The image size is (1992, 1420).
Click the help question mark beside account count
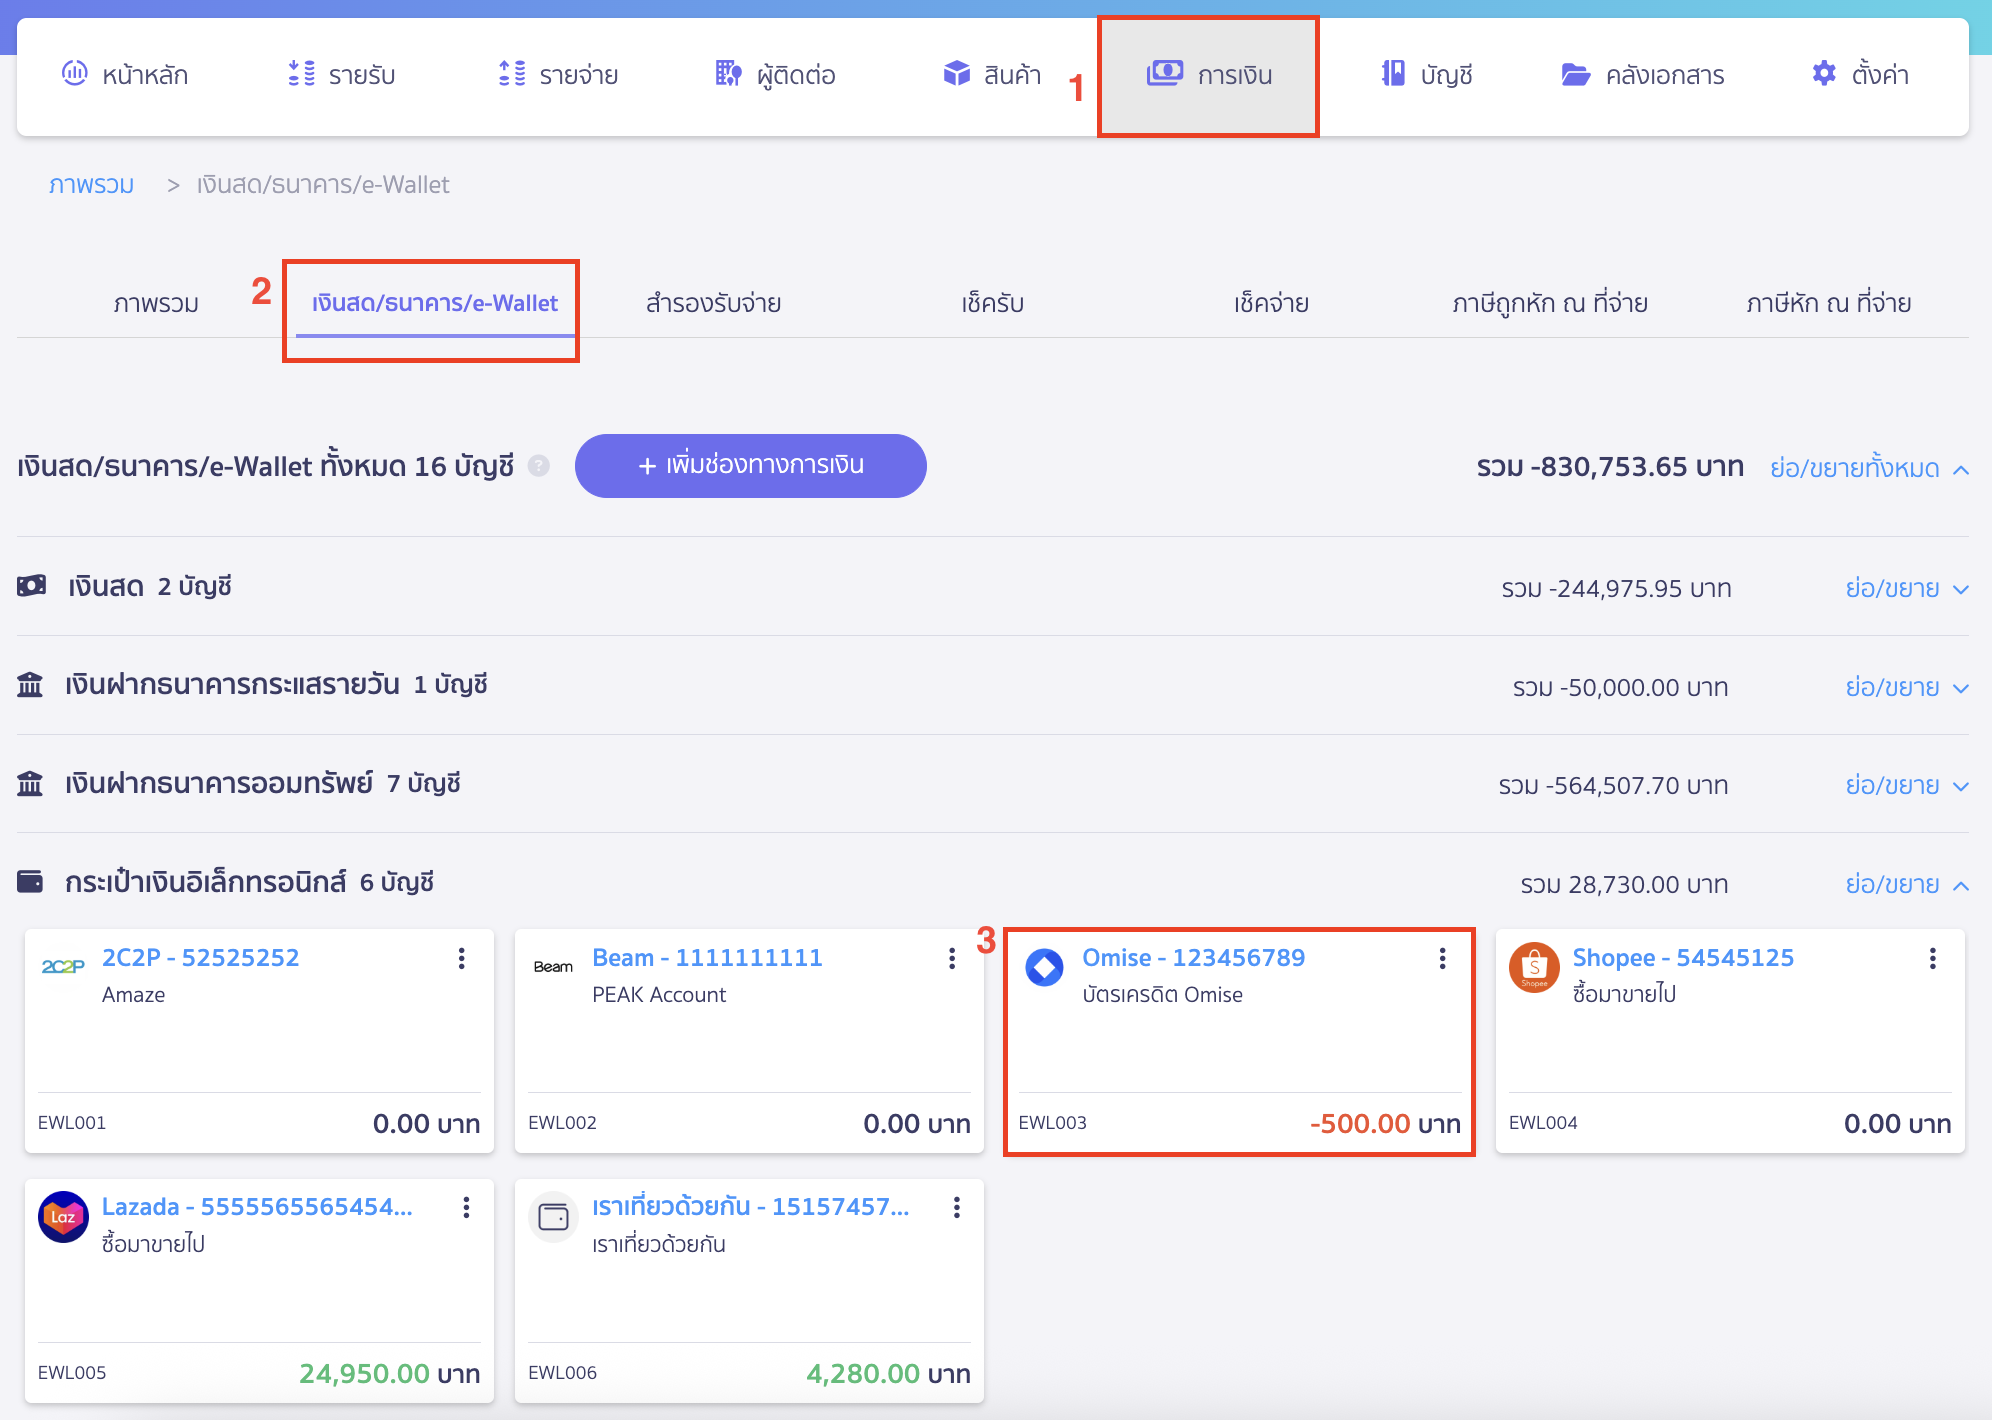pos(539,466)
